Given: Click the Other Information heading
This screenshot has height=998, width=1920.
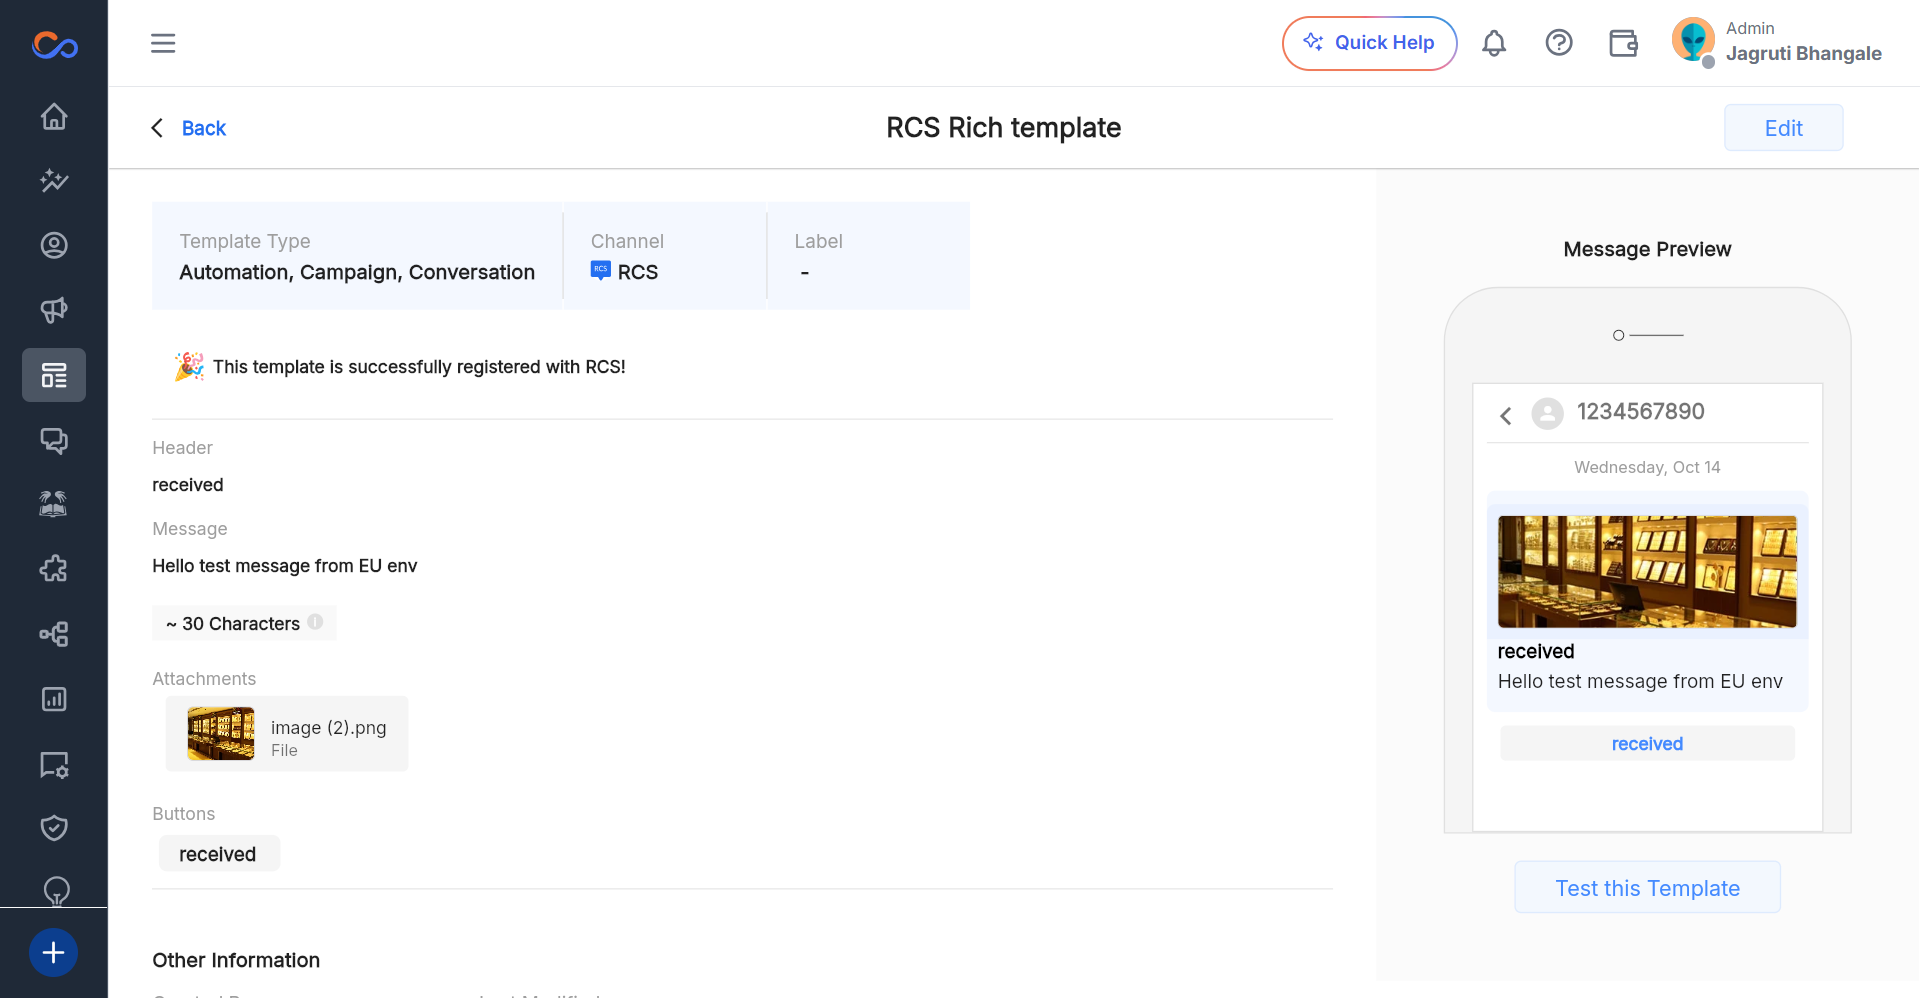Looking at the screenshot, I should pyautogui.click(x=236, y=960).
